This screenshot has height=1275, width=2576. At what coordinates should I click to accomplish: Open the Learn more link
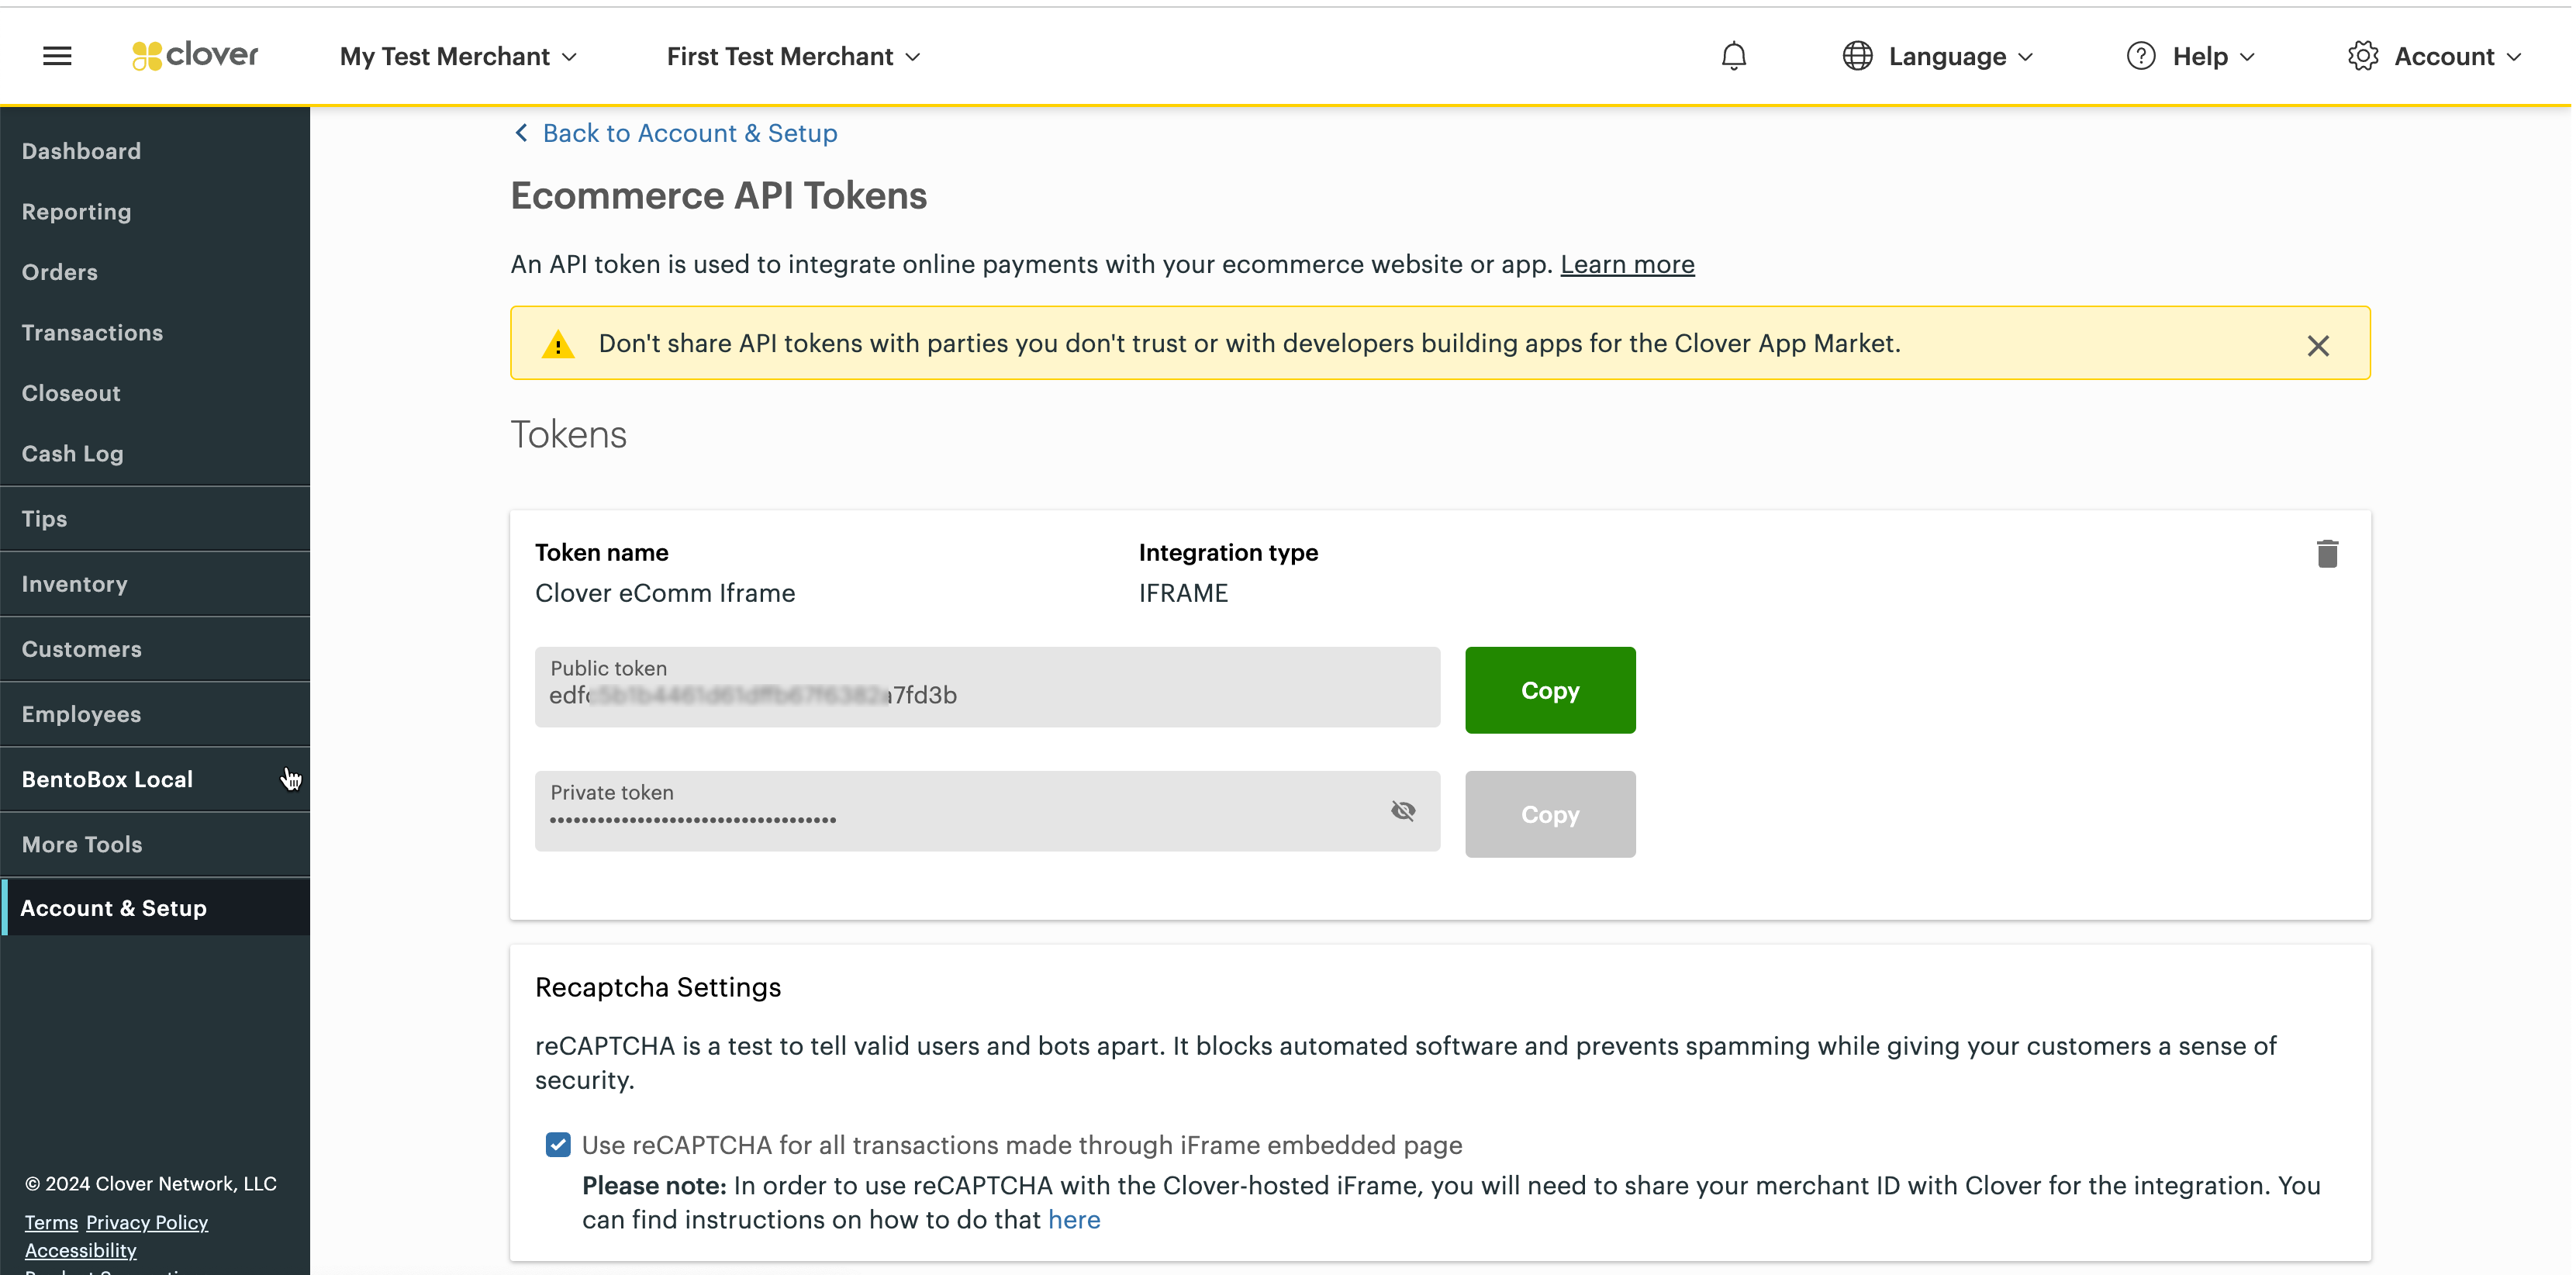tap(1627, 264)
